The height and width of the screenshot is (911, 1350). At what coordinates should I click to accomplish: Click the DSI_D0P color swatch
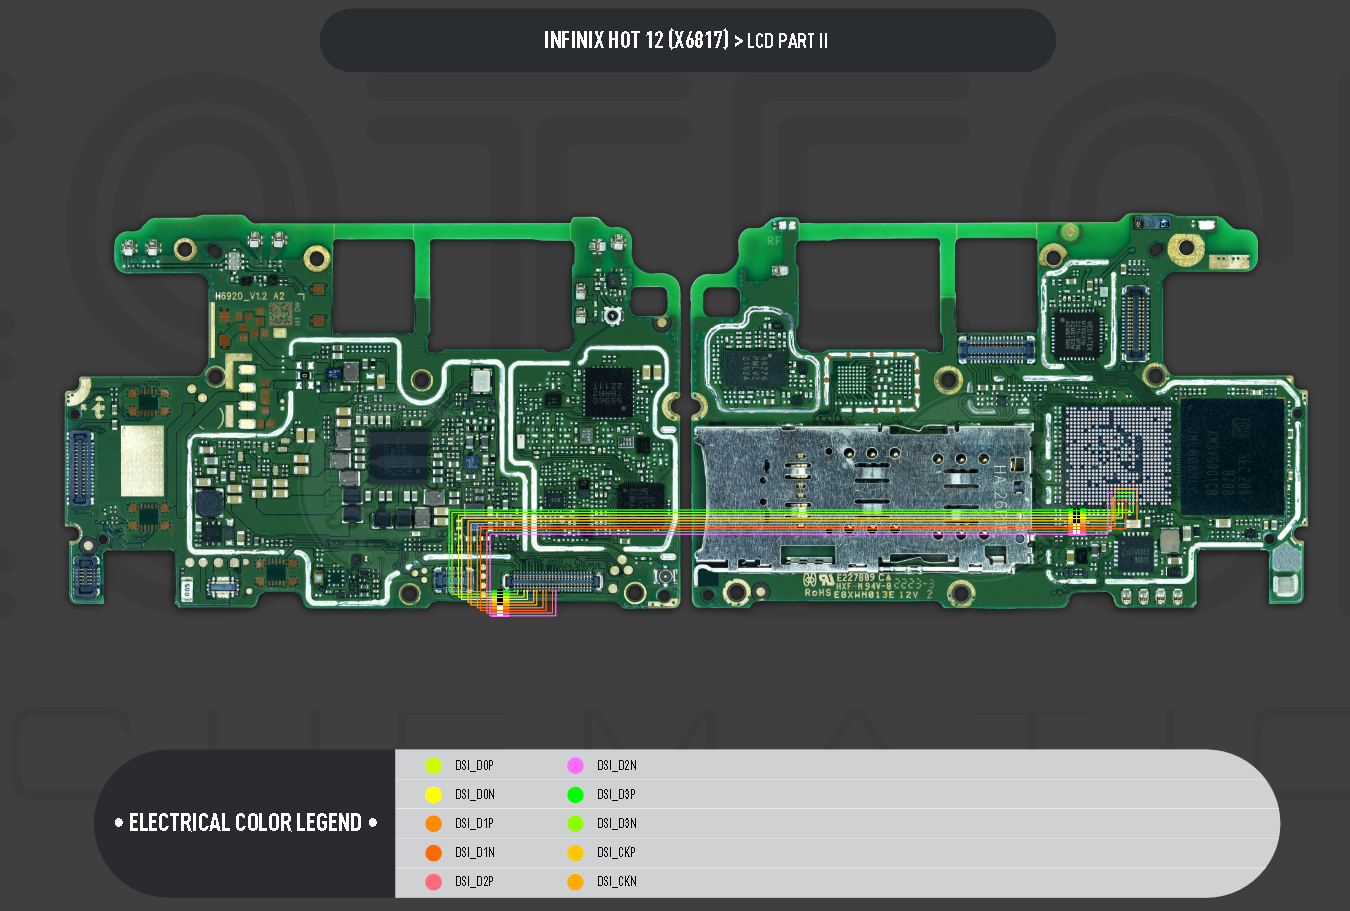pyautogui.click(x=433, y=766)
